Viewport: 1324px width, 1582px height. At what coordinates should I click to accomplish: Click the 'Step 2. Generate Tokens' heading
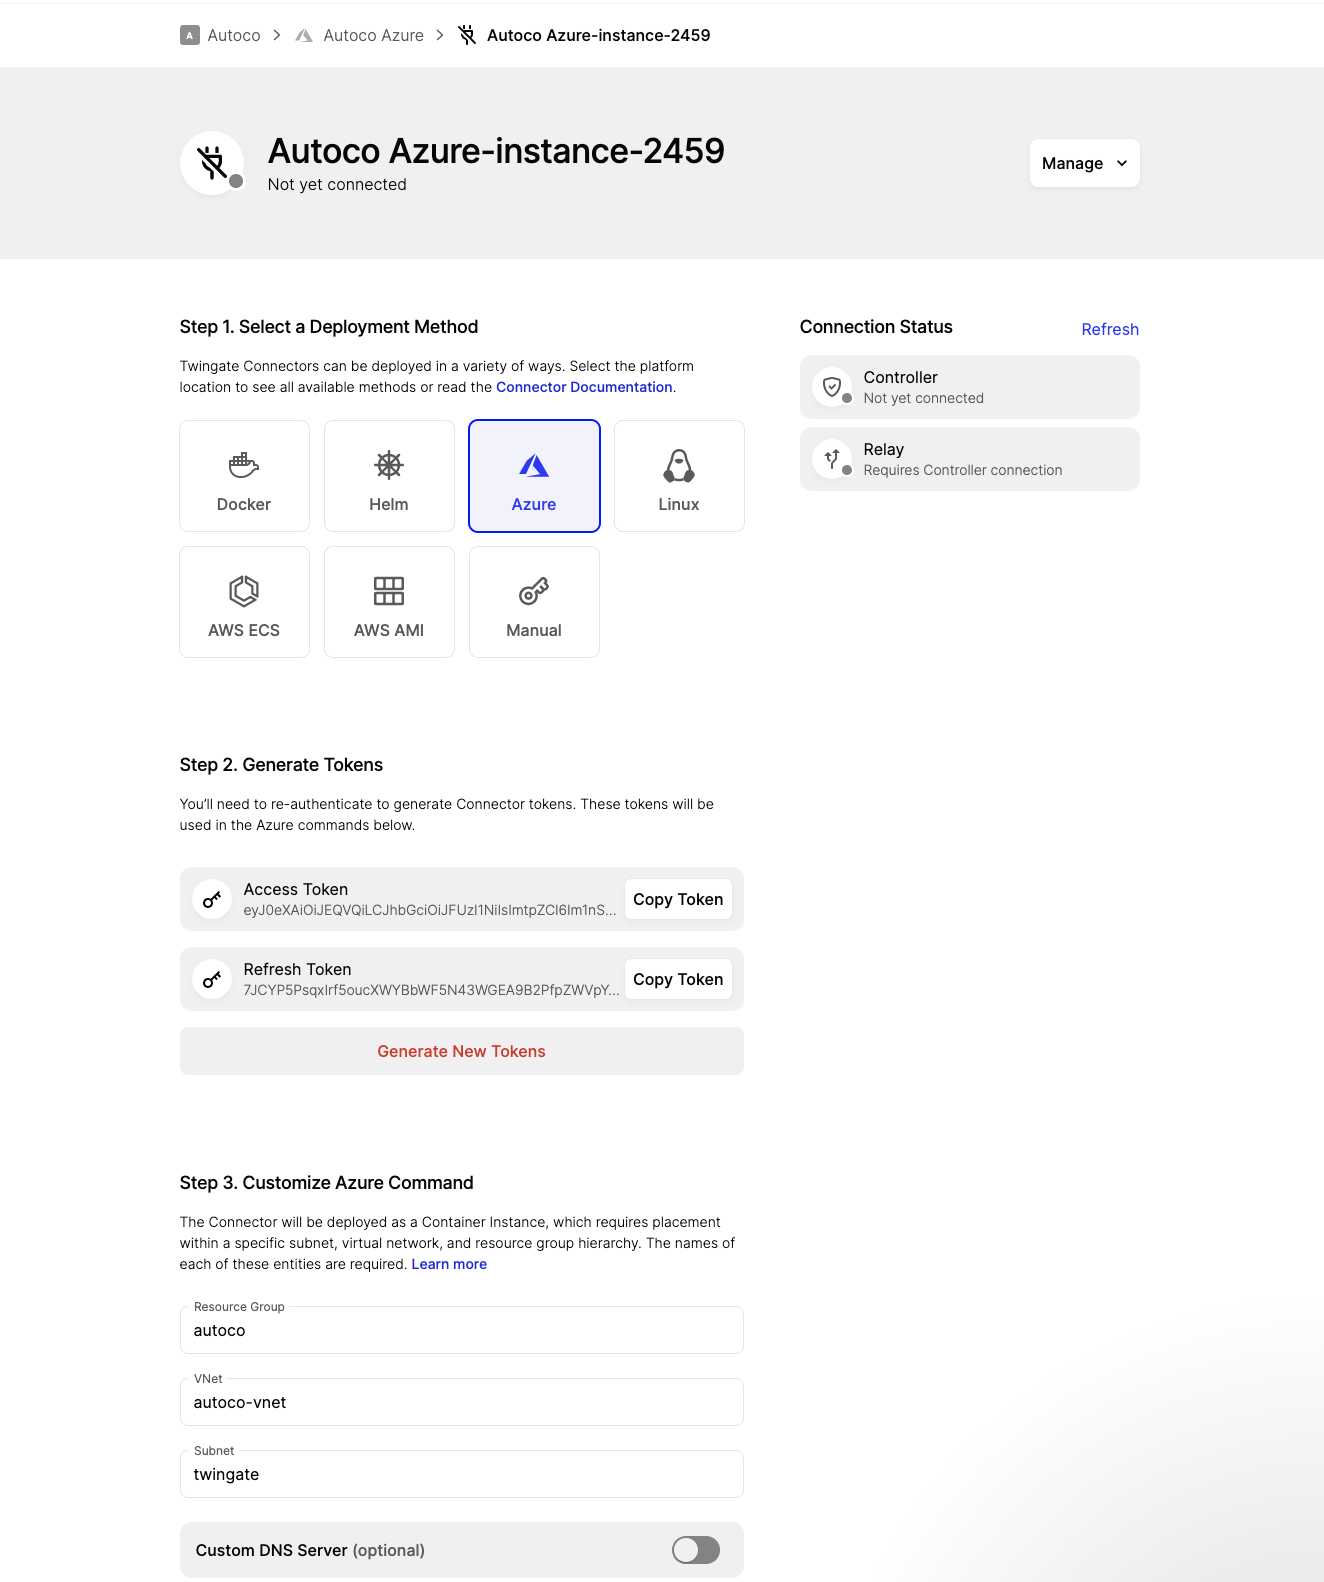(281, 765)
